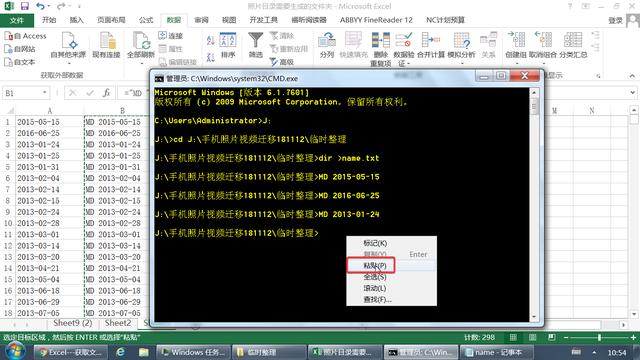Screen dimensions: 640x360
Task: Collapse the ribbon with the chevron
Action: click(632, 76)
